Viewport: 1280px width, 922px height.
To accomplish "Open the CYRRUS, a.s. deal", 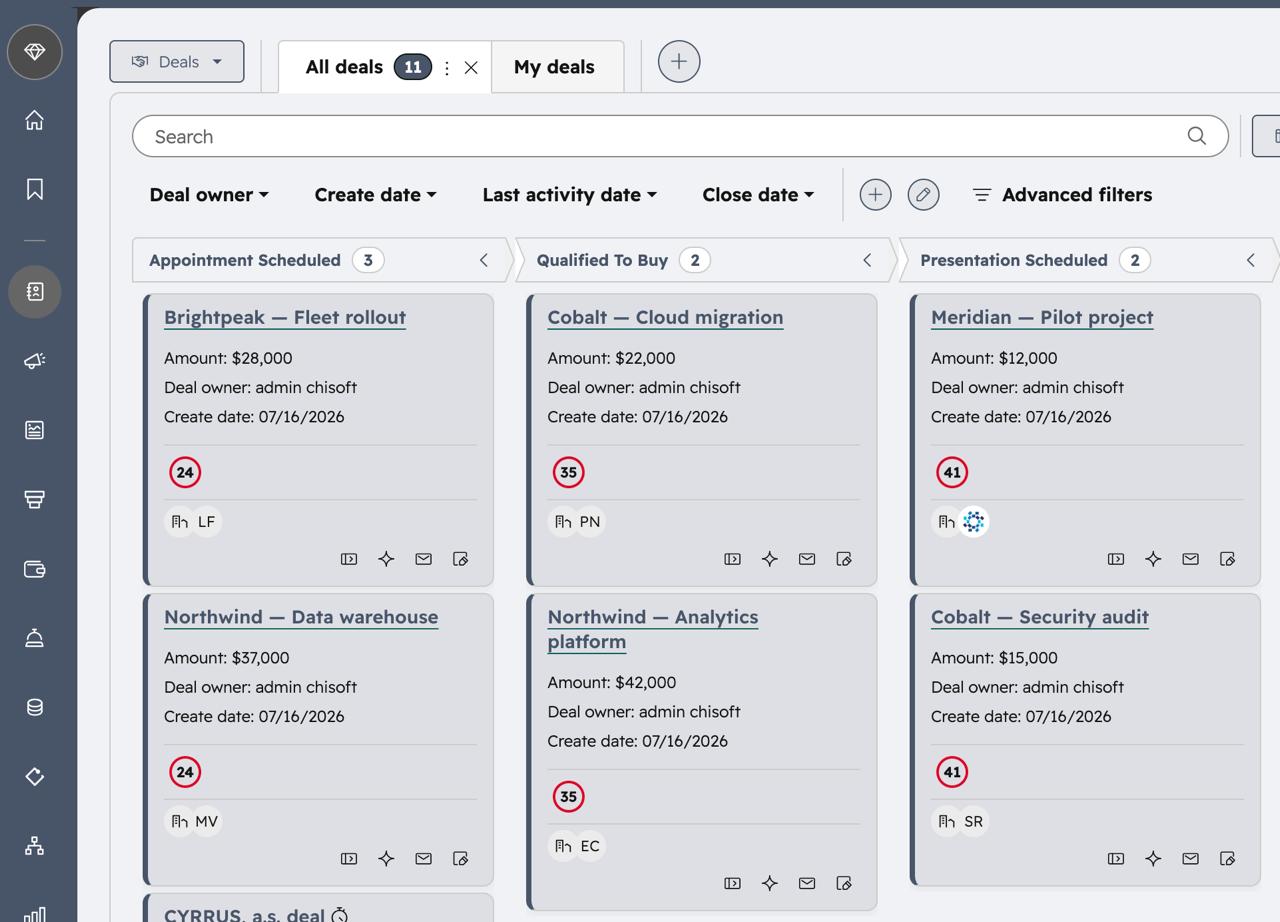I will point(244,914).
